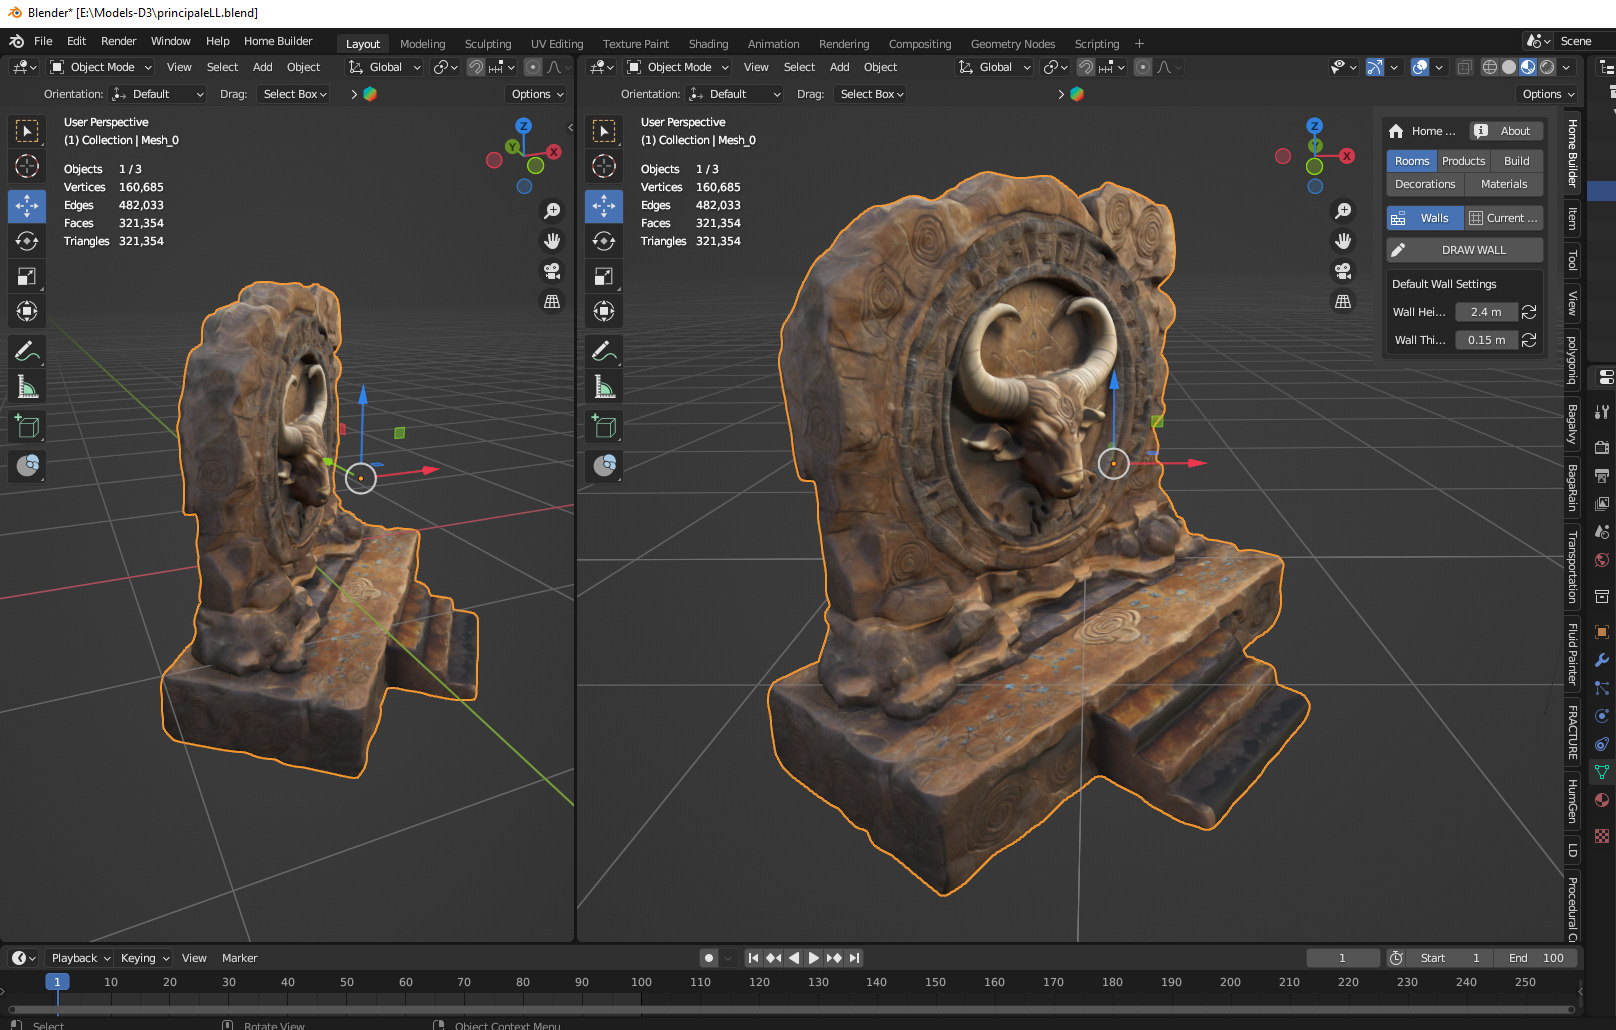Toggle camera view in right viewport

(1343, 271)
